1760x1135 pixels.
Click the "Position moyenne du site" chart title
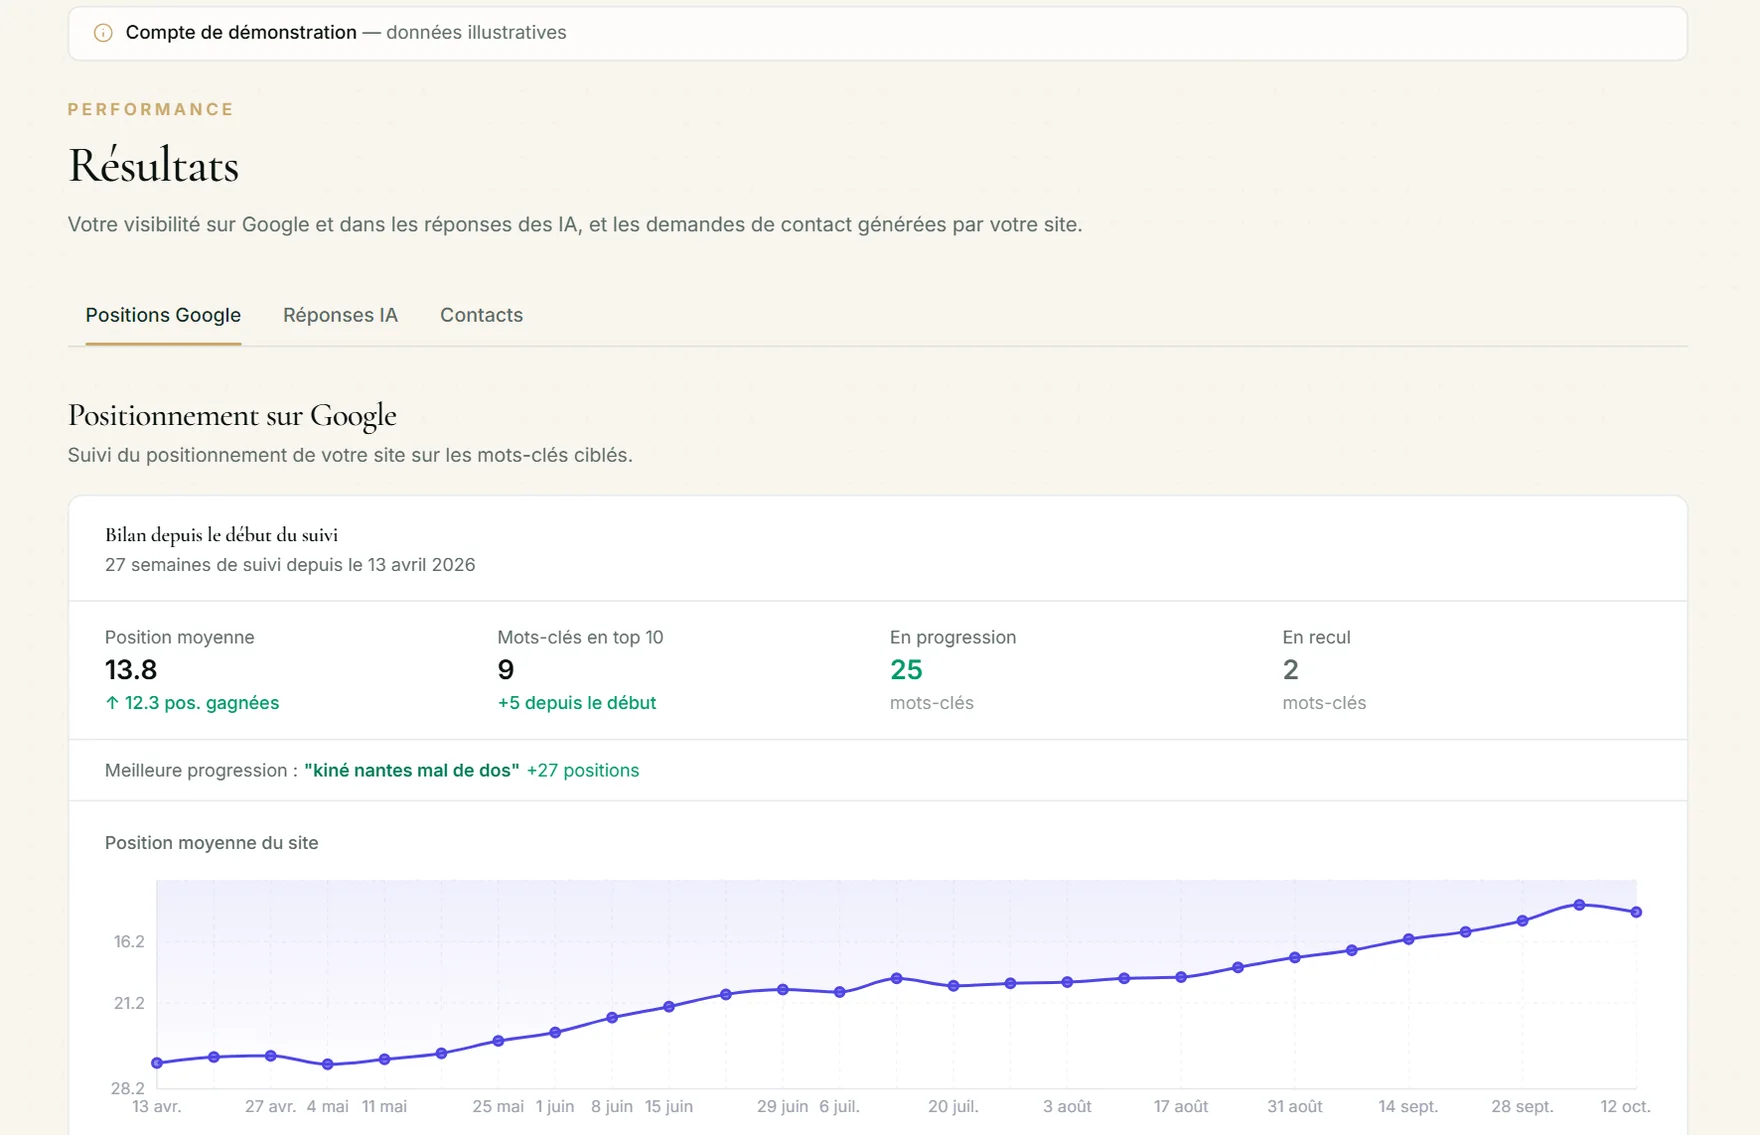212,843
